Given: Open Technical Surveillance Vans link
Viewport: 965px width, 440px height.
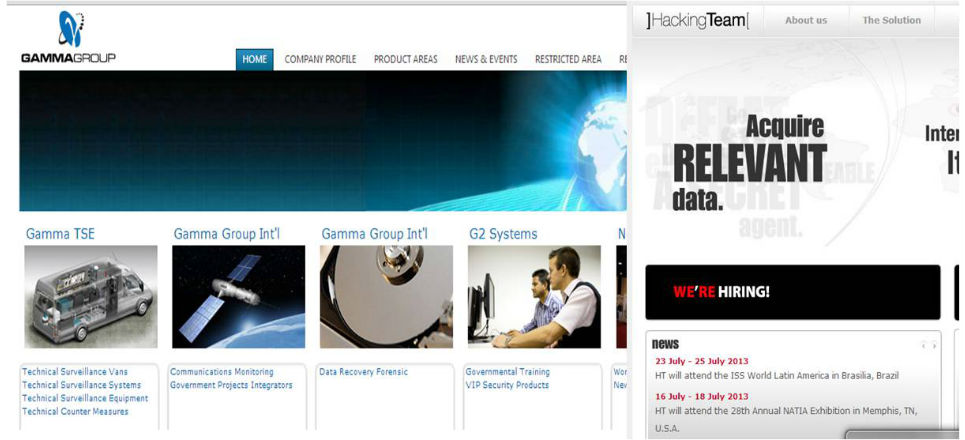Looking at the screenshot, I should point(75,372).
